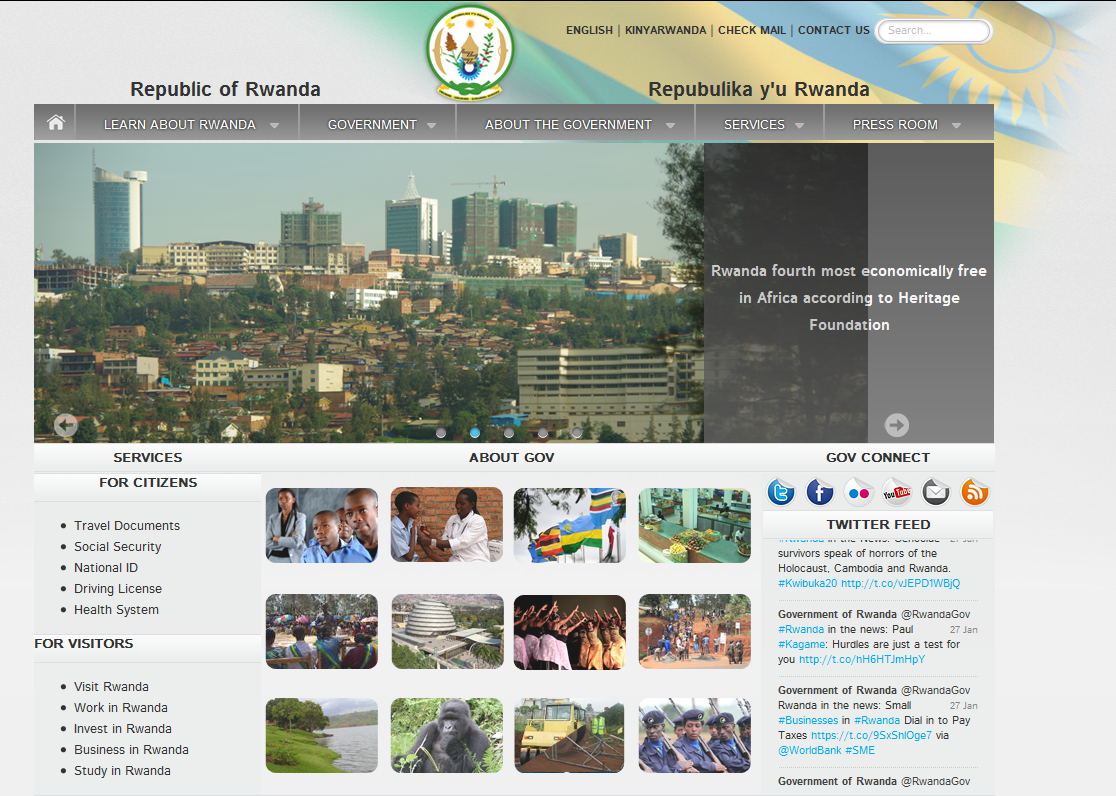Open the vegetable market thumbnail
The width and height of the screenshot is (1116, 796).
tap(695, 525)
